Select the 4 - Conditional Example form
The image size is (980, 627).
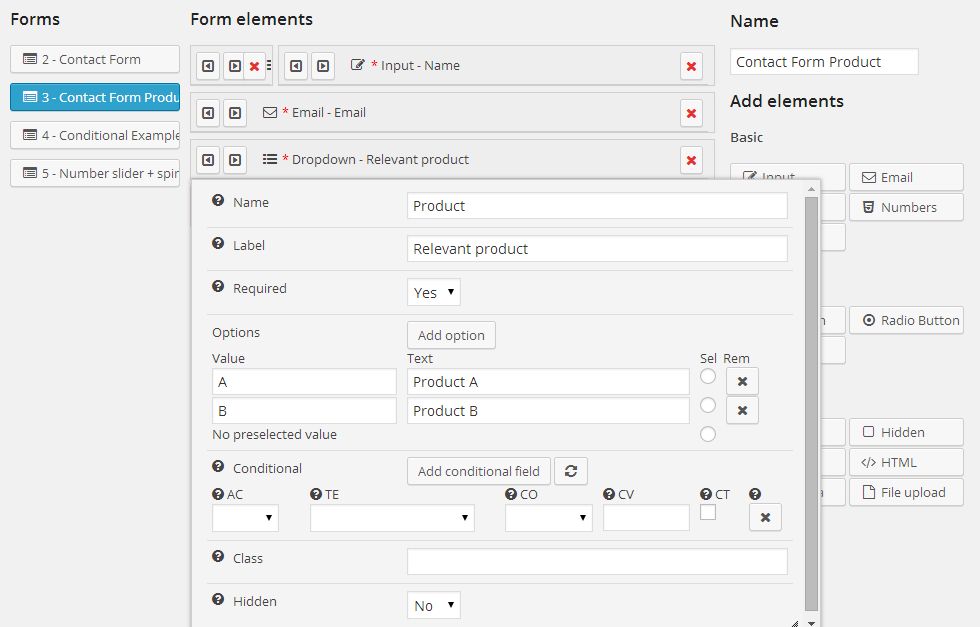95,135
